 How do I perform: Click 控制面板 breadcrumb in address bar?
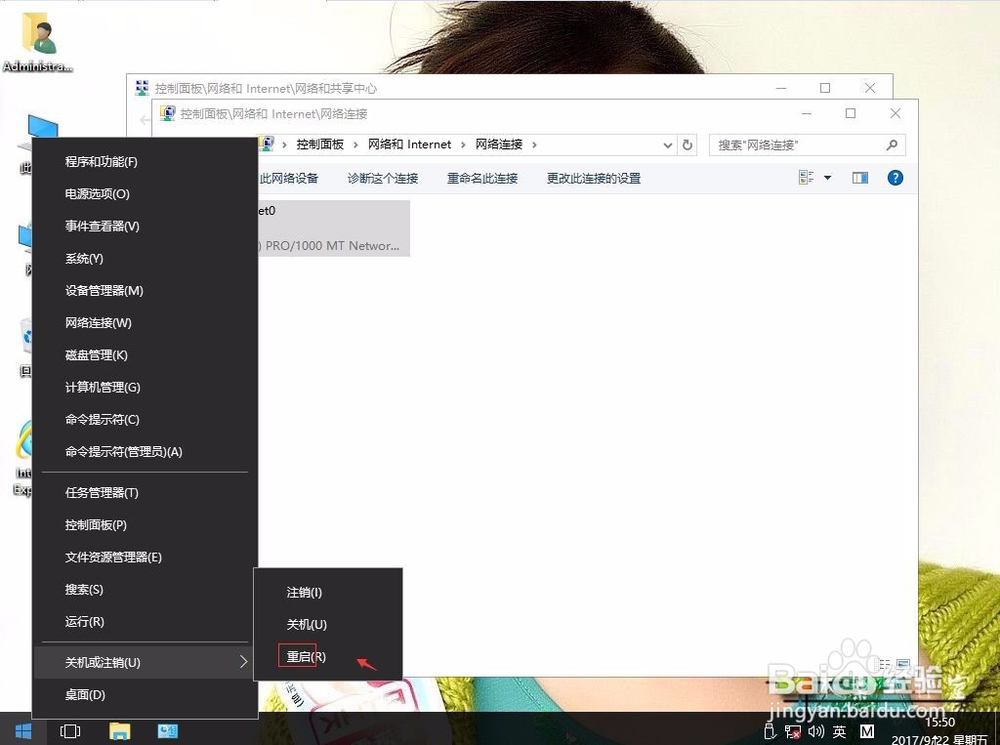(320, 145)
